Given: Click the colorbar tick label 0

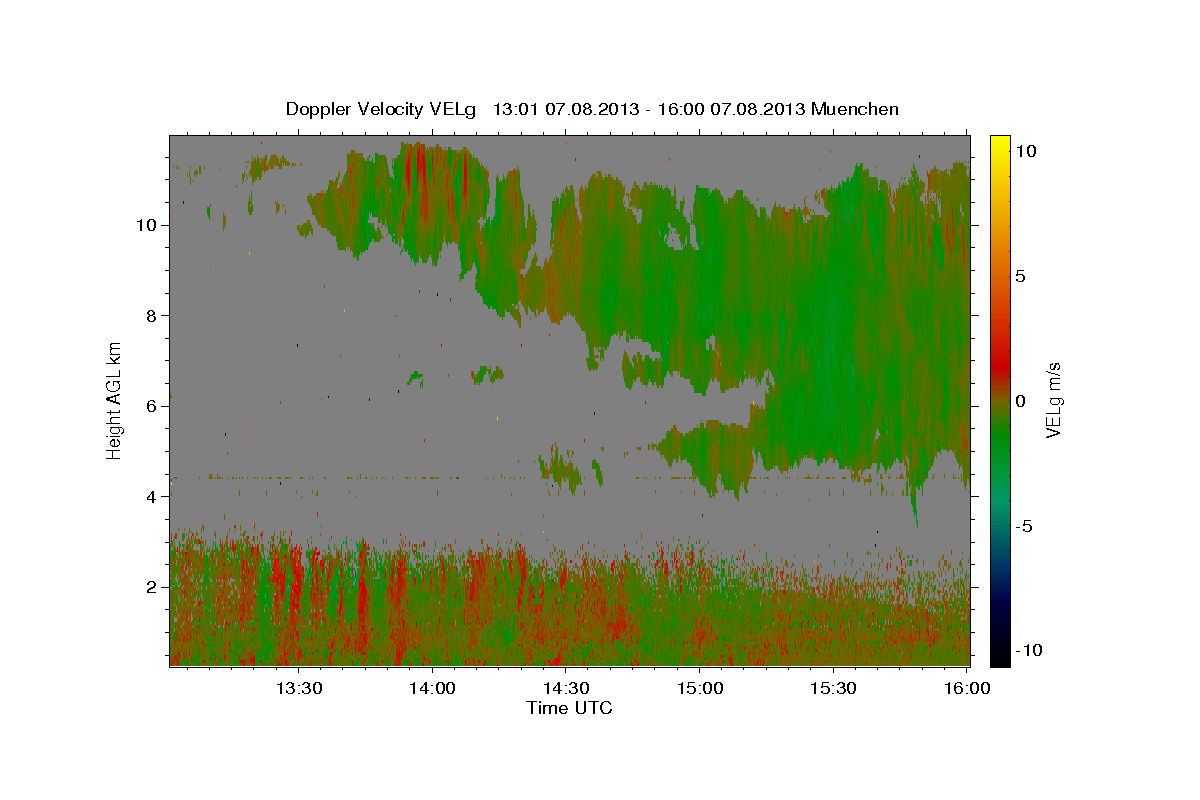Looking at the screenshot, I should point(1020,401).
